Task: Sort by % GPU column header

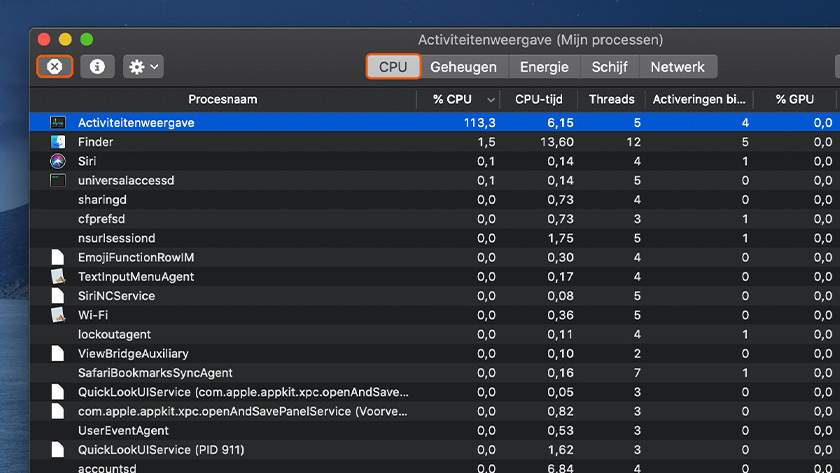Action: (795, 99)
